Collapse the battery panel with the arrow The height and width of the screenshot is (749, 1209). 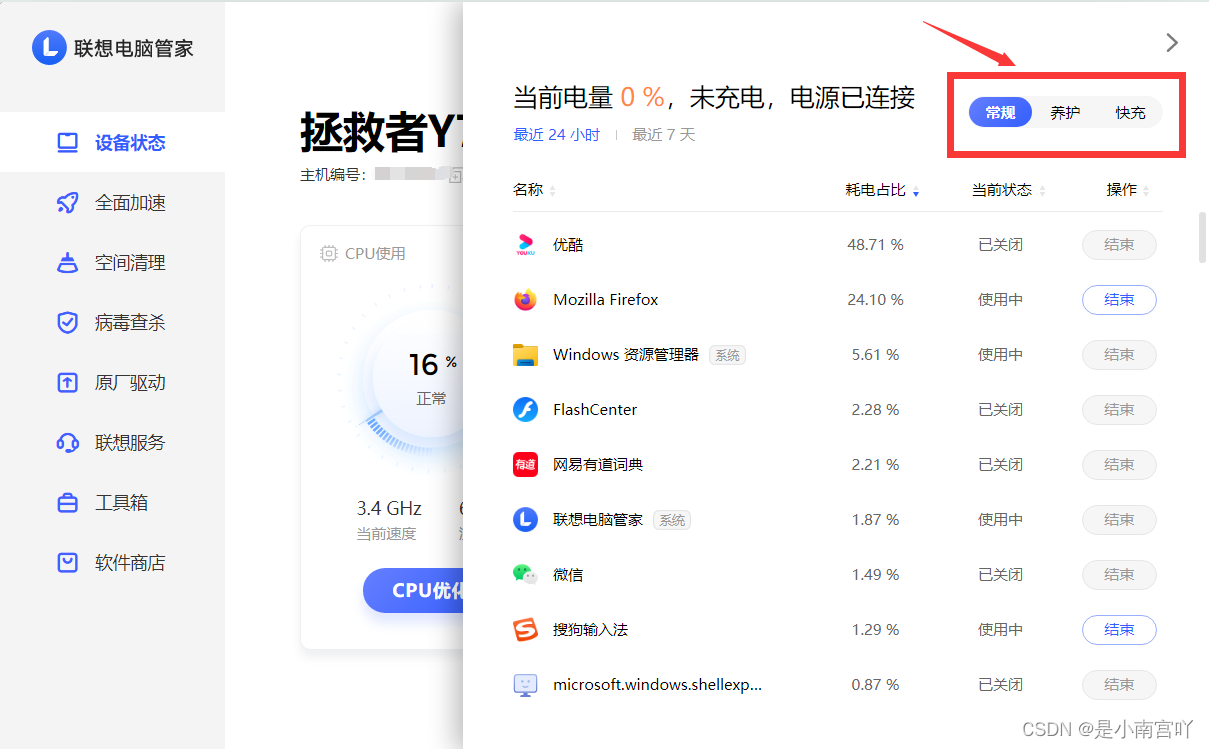(1172, 42)
